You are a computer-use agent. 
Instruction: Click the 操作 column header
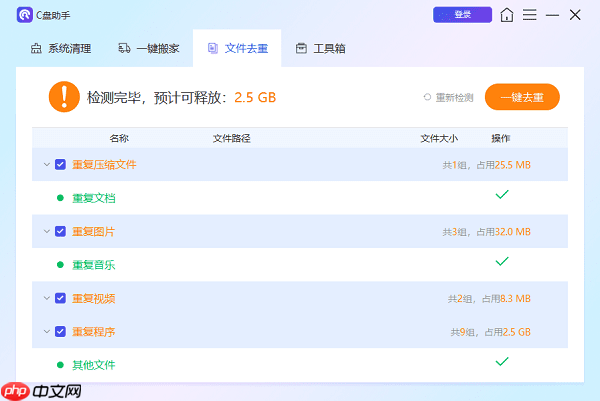[x=501, y=138]
